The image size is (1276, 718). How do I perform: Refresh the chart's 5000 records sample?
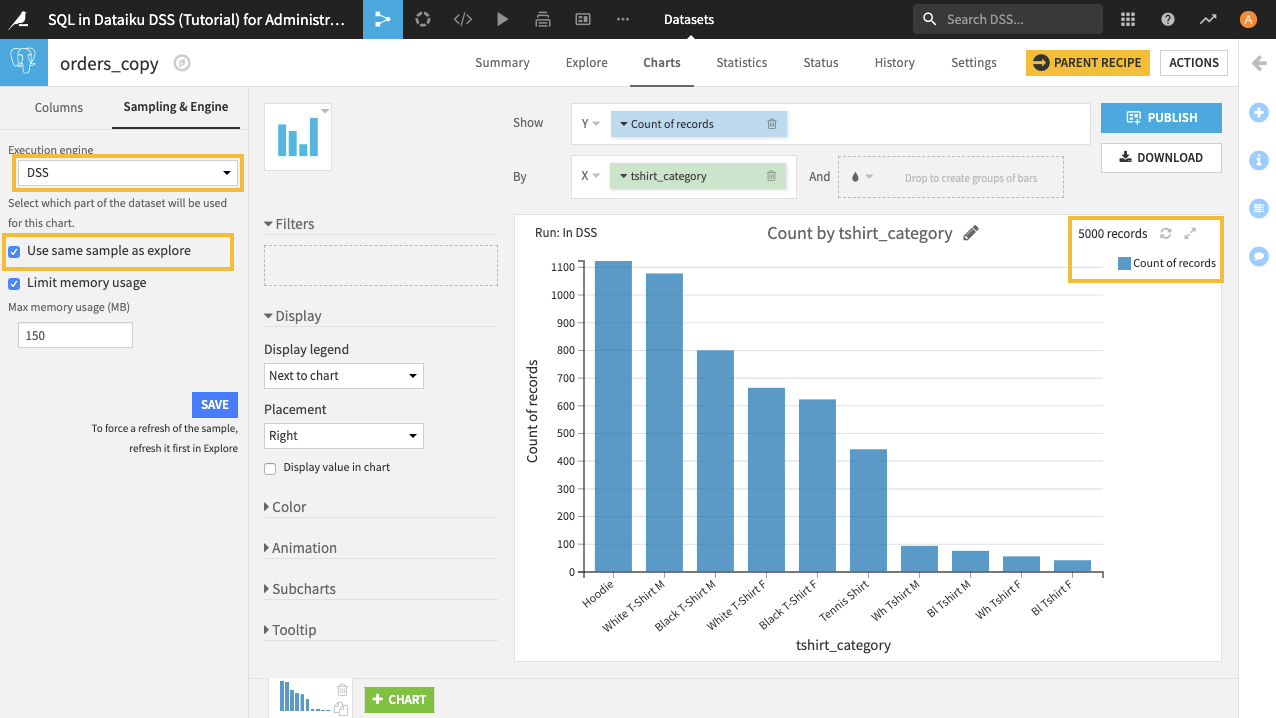point(1165,233)
